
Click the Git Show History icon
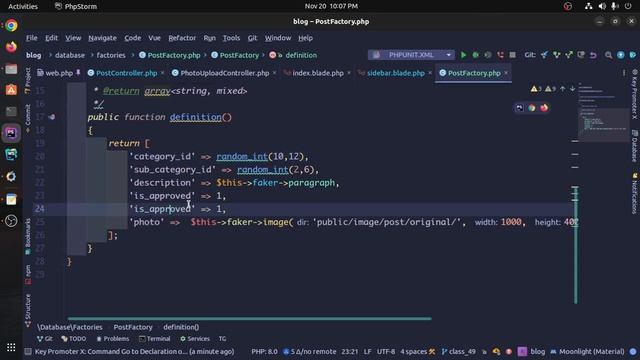click(x=581, y=55)
